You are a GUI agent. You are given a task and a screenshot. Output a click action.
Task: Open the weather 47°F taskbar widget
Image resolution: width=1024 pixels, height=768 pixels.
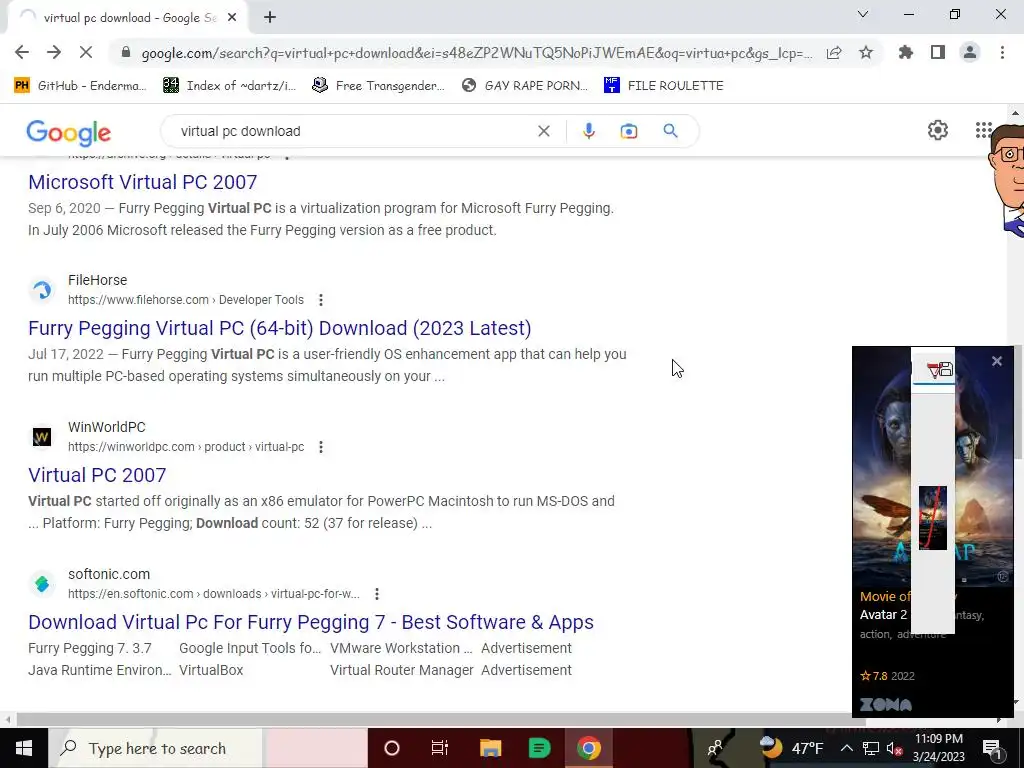(x=792, y=748)
